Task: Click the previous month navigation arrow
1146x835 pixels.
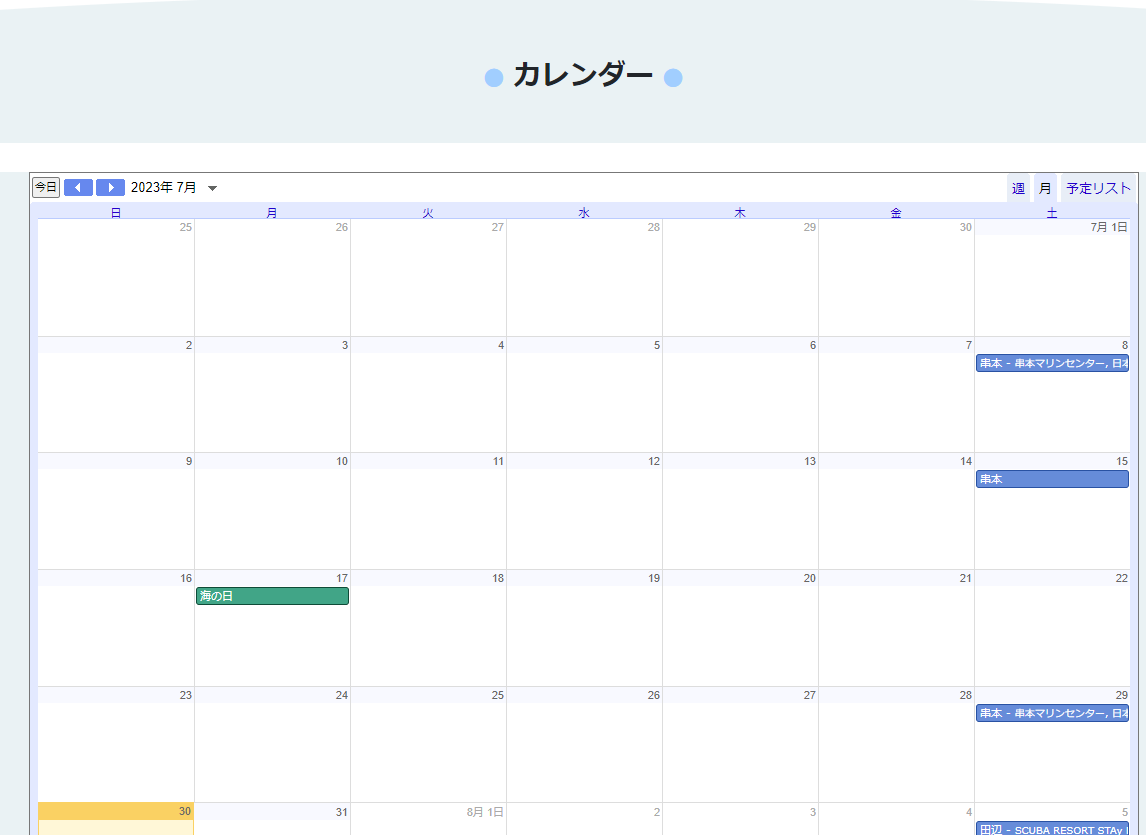Action: pyautogui.click(x=77, y=187)
